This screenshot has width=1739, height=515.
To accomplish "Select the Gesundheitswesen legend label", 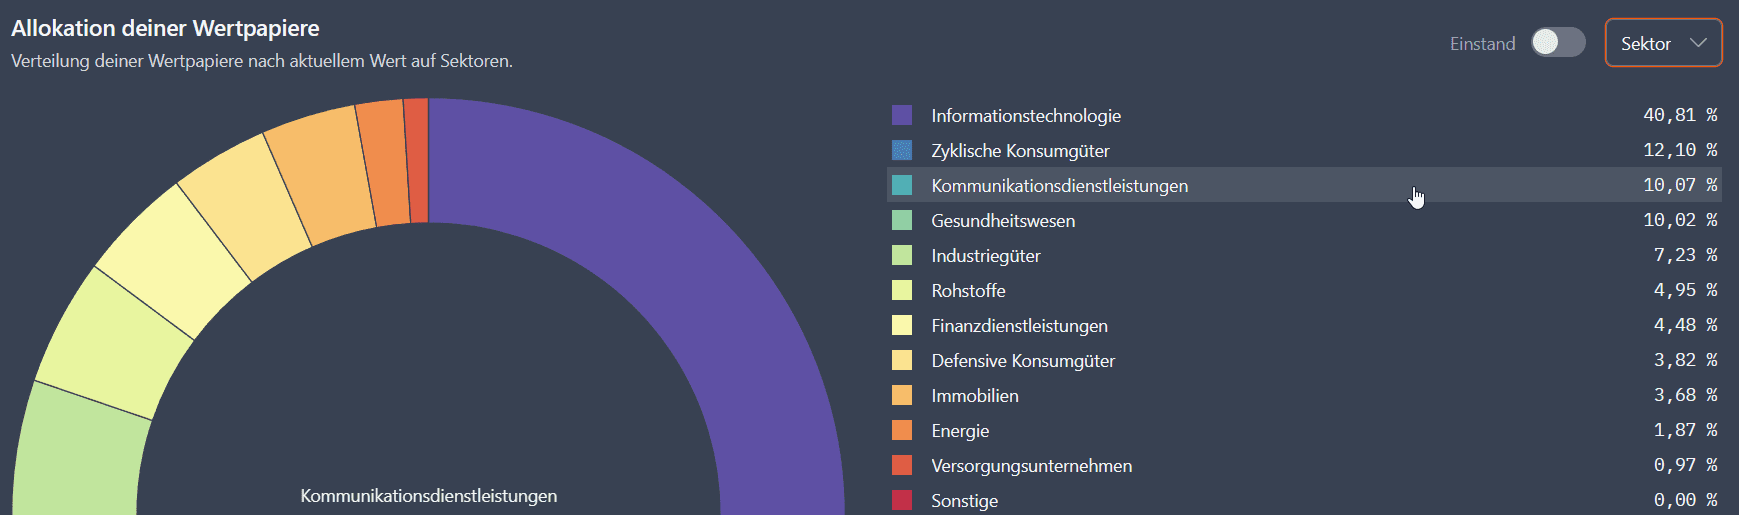I will 1003,221.
